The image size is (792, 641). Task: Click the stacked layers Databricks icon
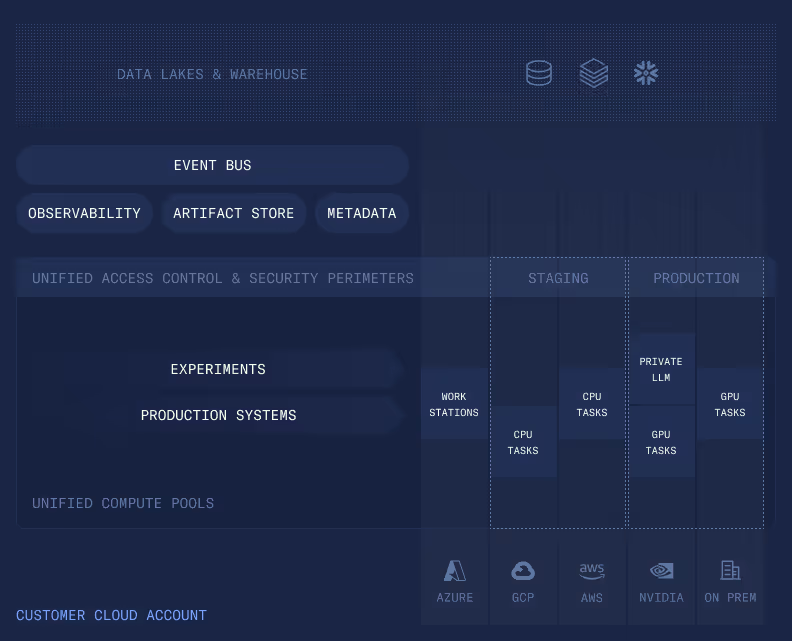593,73
